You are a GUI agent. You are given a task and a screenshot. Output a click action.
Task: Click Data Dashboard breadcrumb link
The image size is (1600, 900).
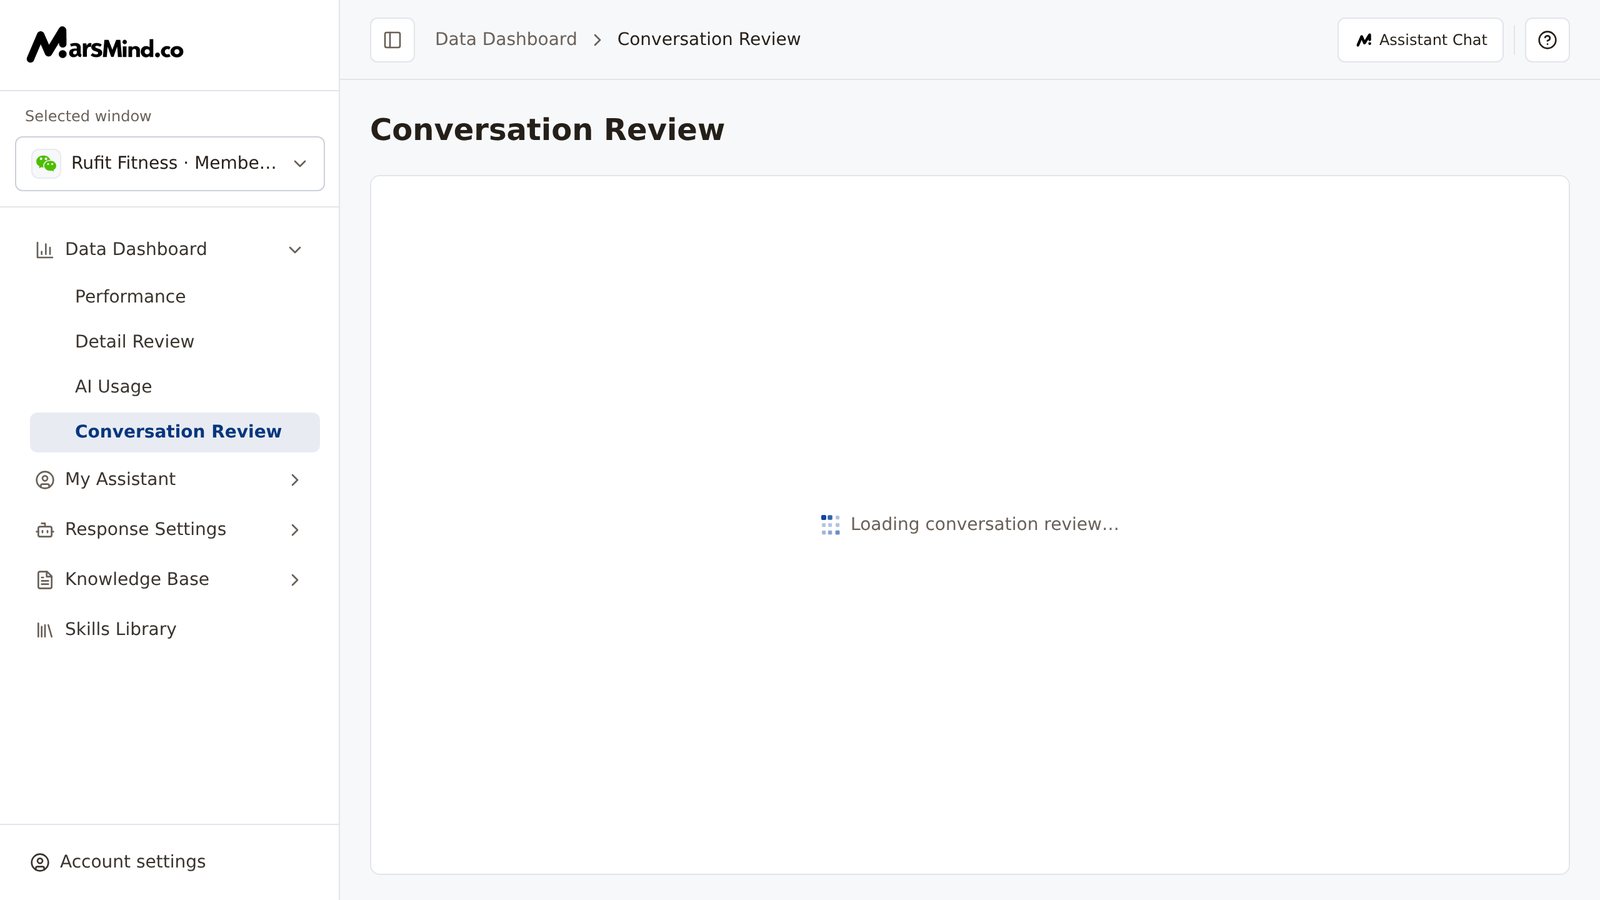pos(506,39)
